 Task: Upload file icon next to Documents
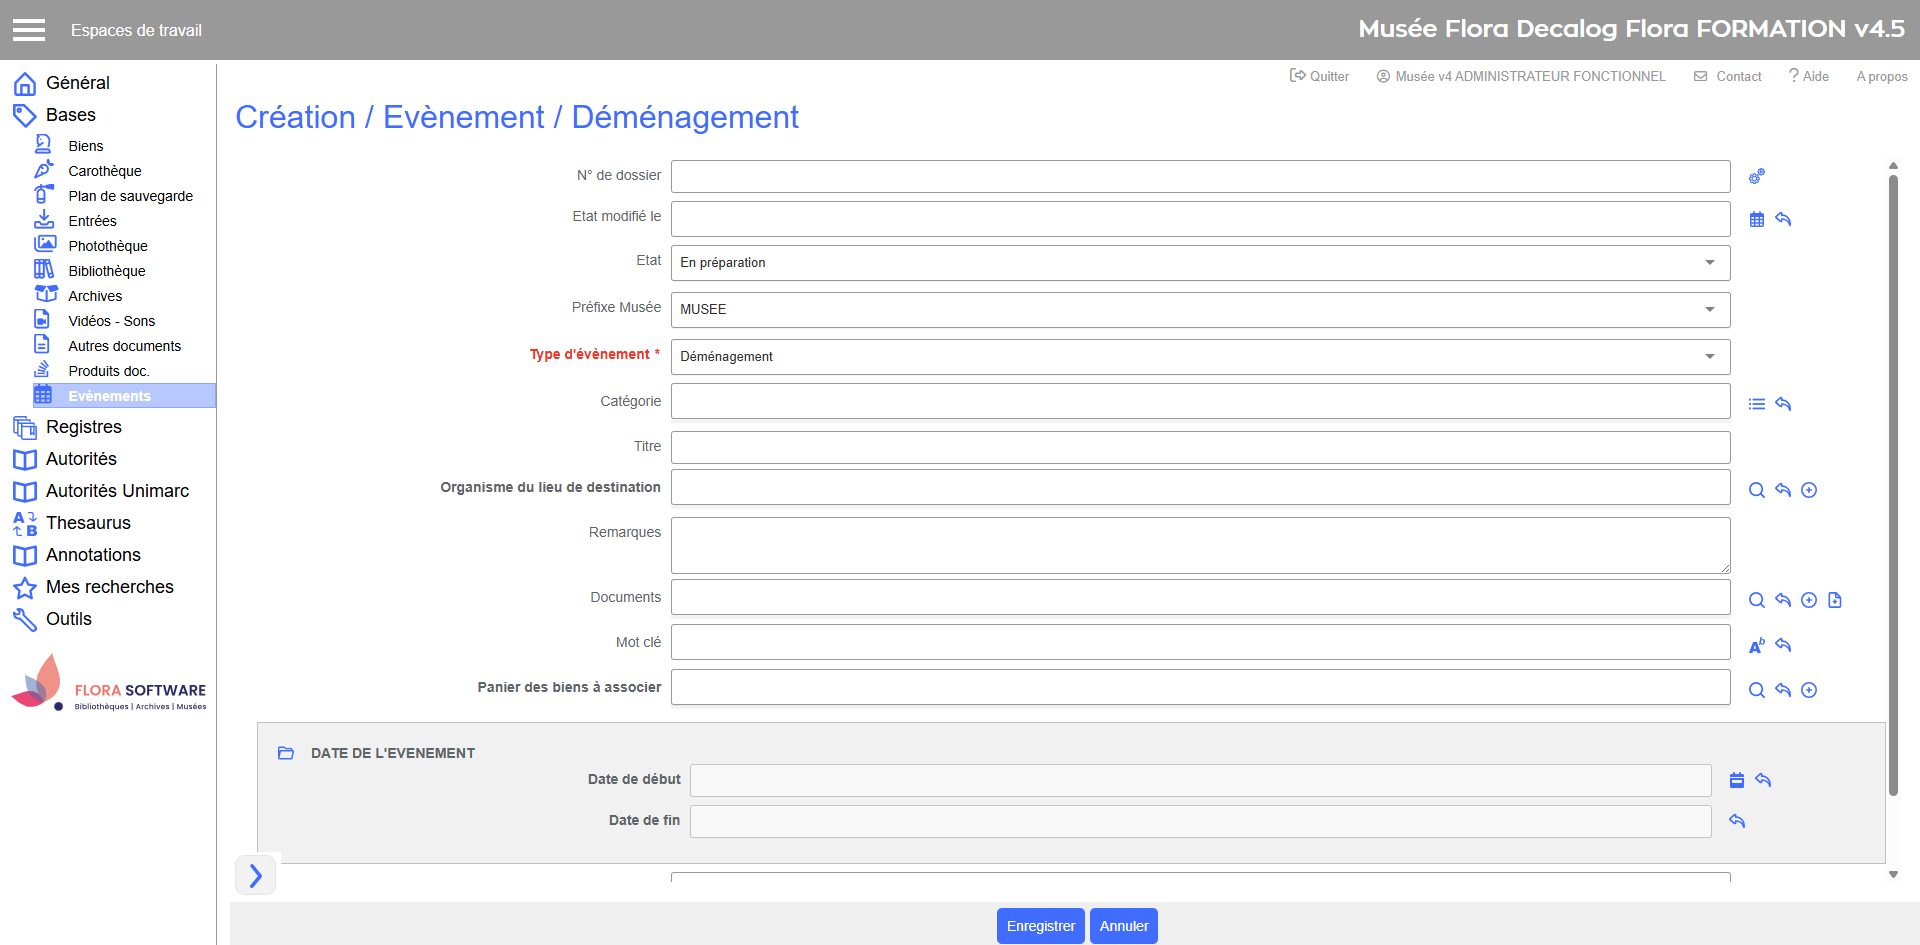(x=1834, y=600)
